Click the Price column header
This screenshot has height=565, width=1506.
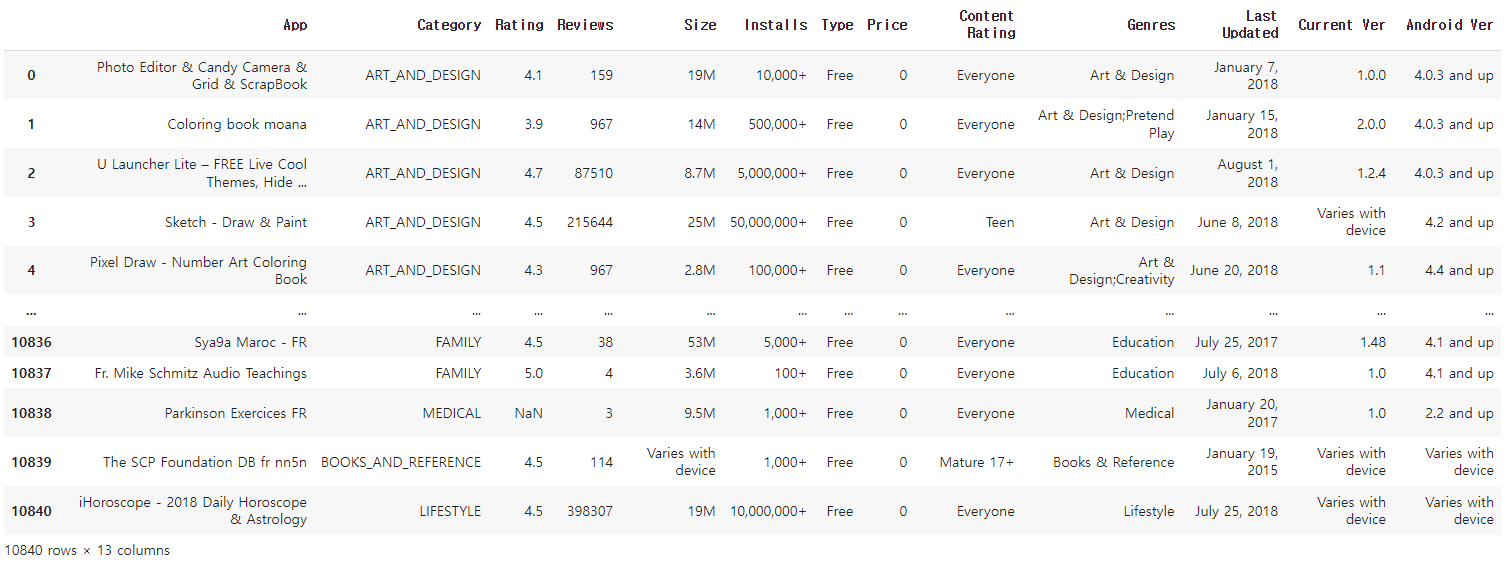[x=887, y=25]
